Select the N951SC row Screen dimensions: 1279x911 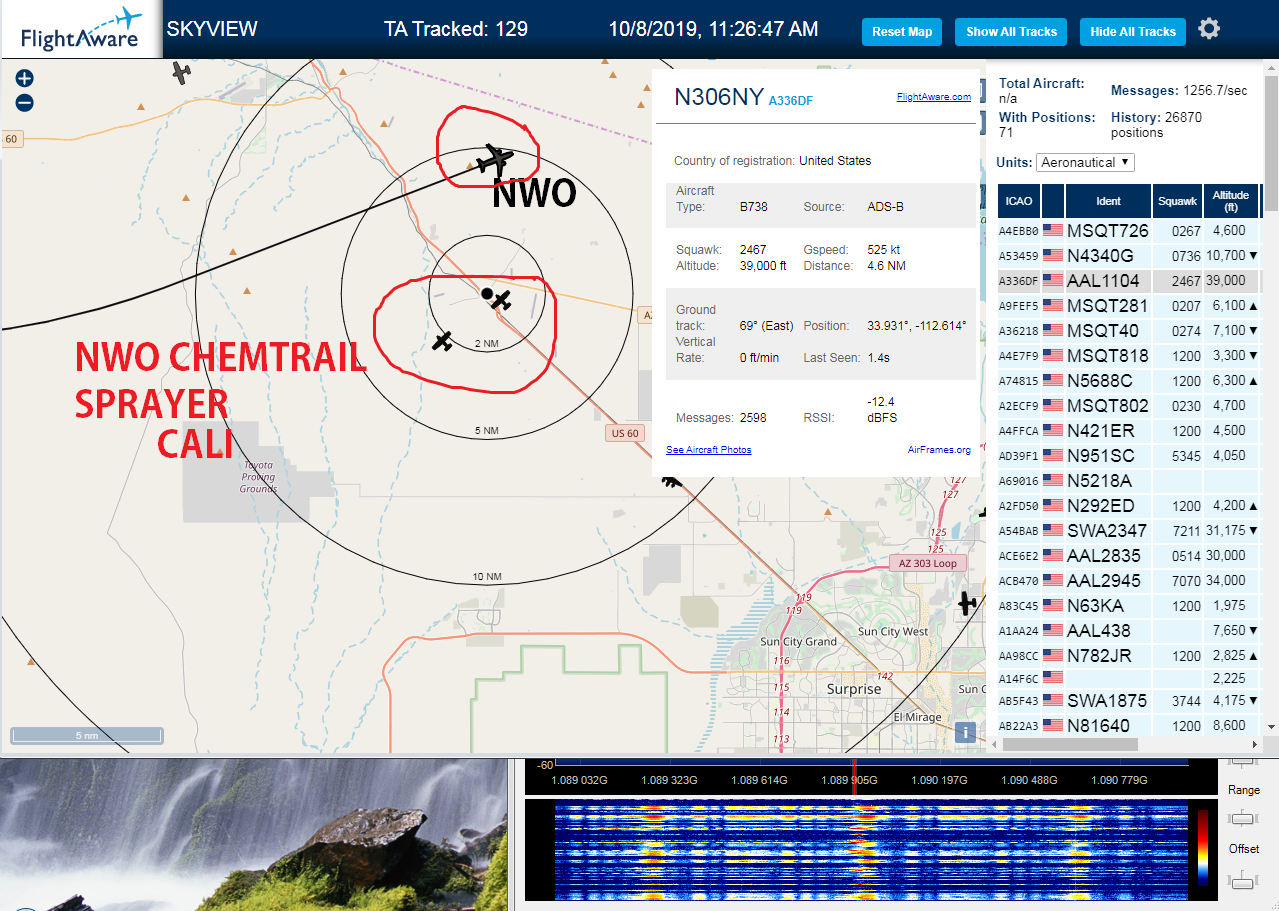tap(1129, 456)
